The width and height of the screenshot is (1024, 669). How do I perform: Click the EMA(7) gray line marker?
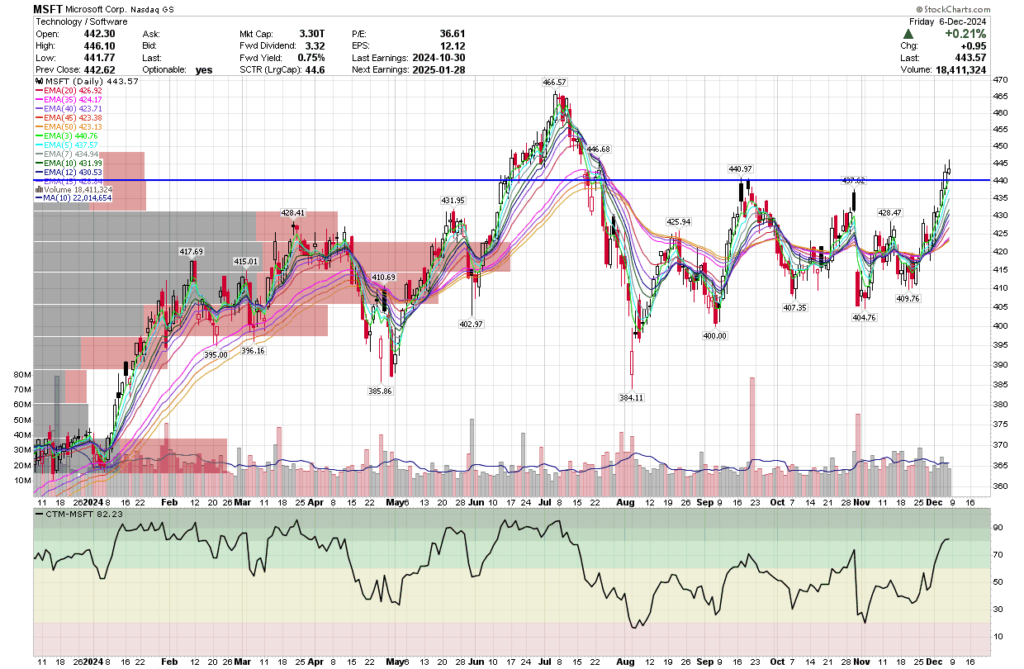pos(39,153)
